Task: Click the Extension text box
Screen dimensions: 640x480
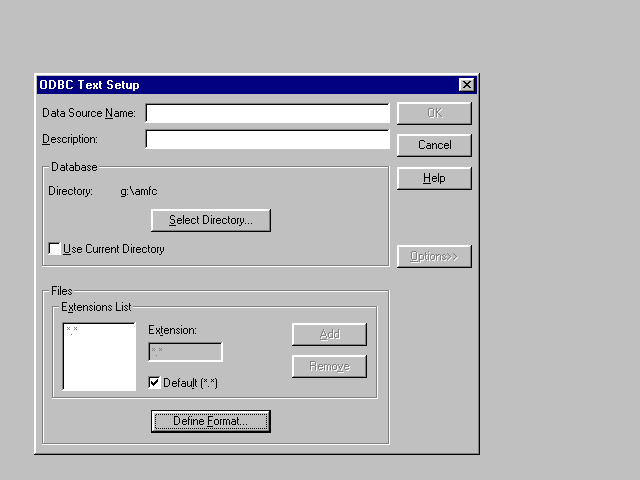Action: [185, 351]
